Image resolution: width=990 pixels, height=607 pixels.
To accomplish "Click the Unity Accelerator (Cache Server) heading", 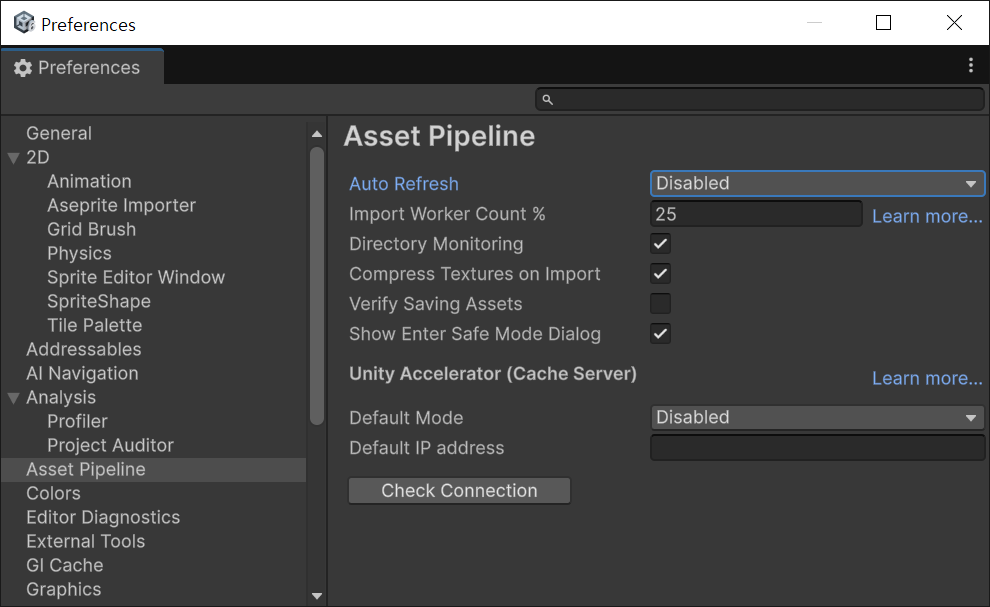I will coord(492,374).
